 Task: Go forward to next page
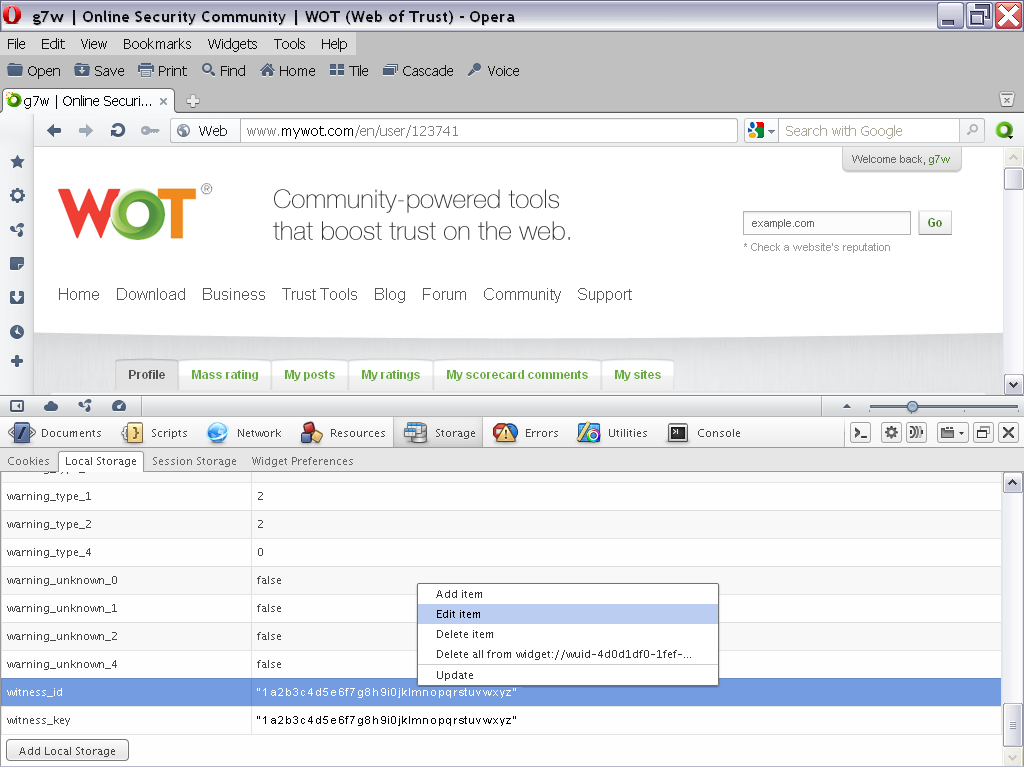coord(86,131)
